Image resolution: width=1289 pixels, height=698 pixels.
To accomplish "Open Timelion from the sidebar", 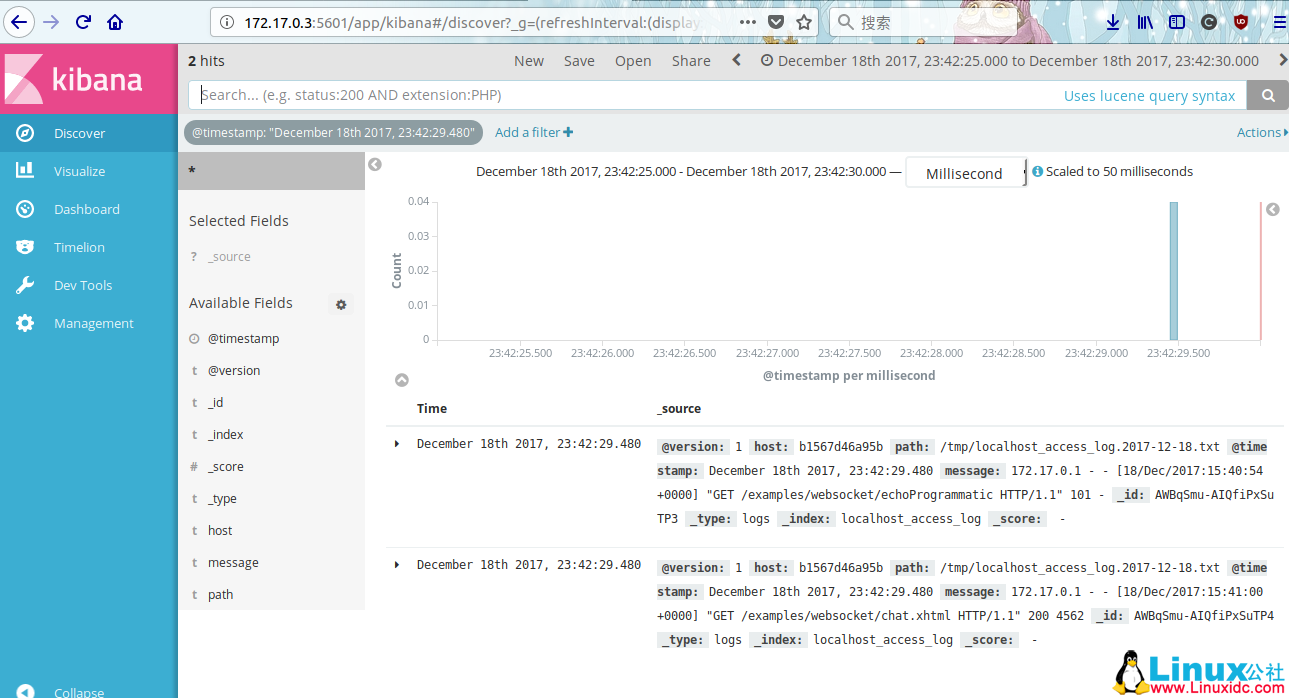I will tap(79, 246).
